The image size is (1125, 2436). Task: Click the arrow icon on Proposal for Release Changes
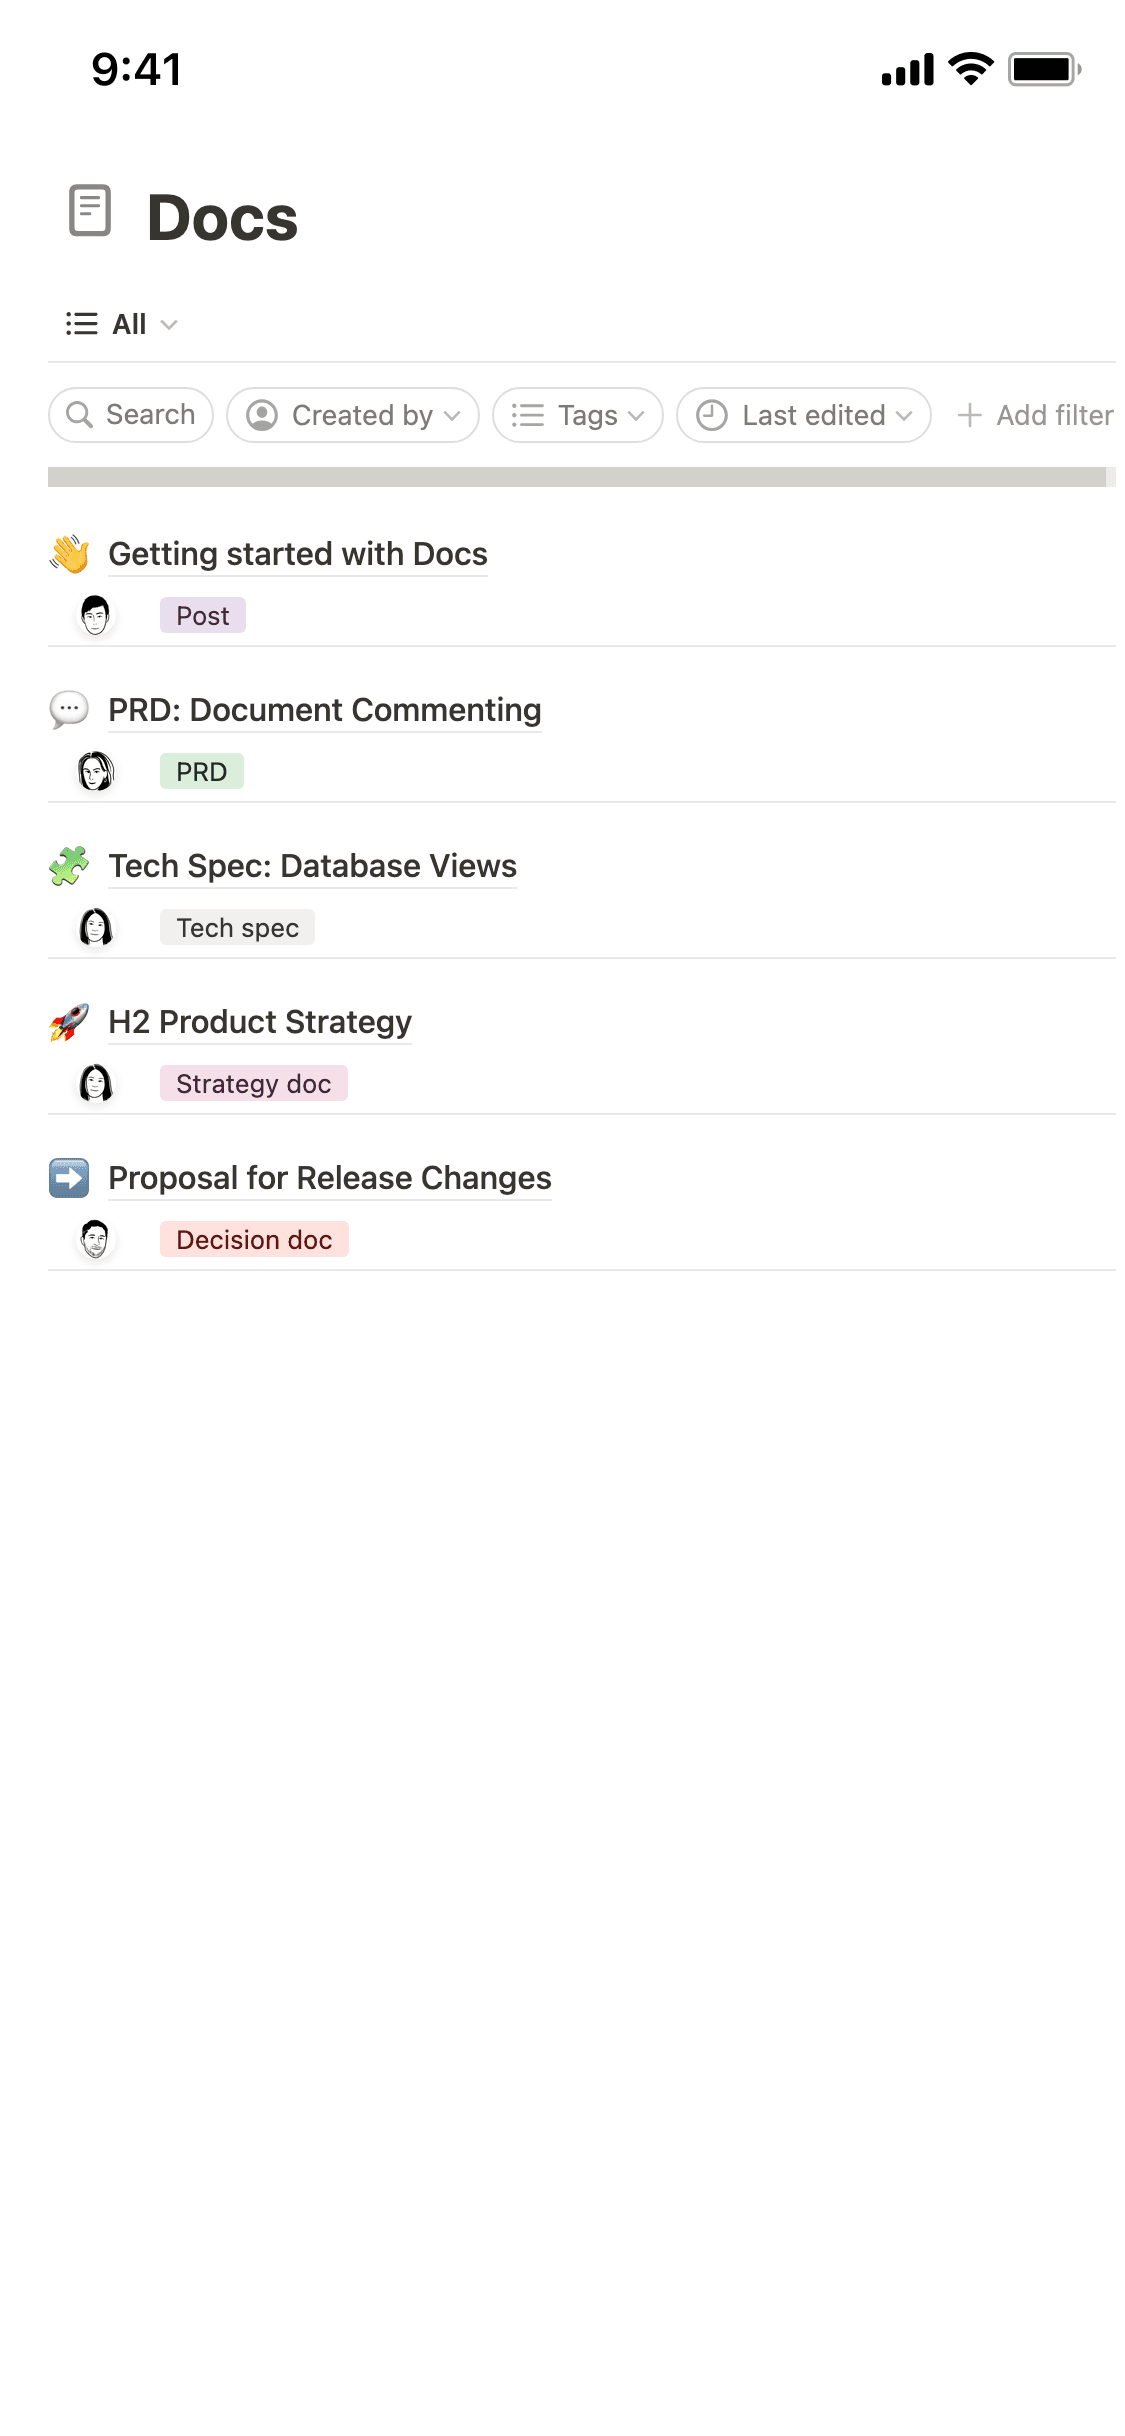coord(69,1178)
